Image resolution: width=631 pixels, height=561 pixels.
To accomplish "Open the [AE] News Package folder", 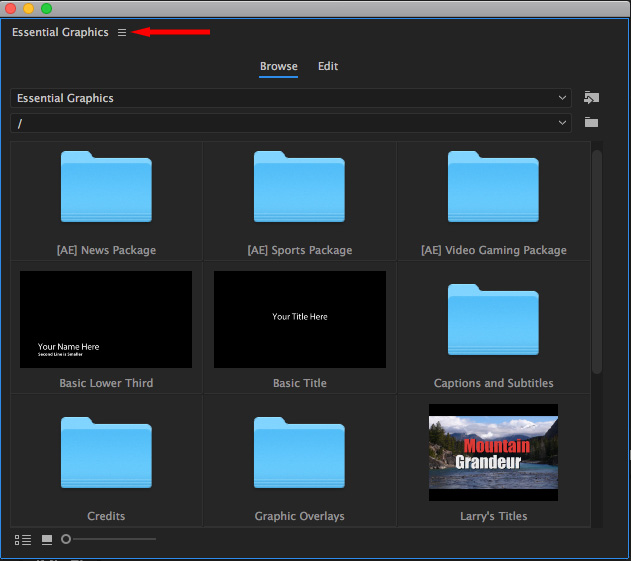I will [x=106, y=187].
